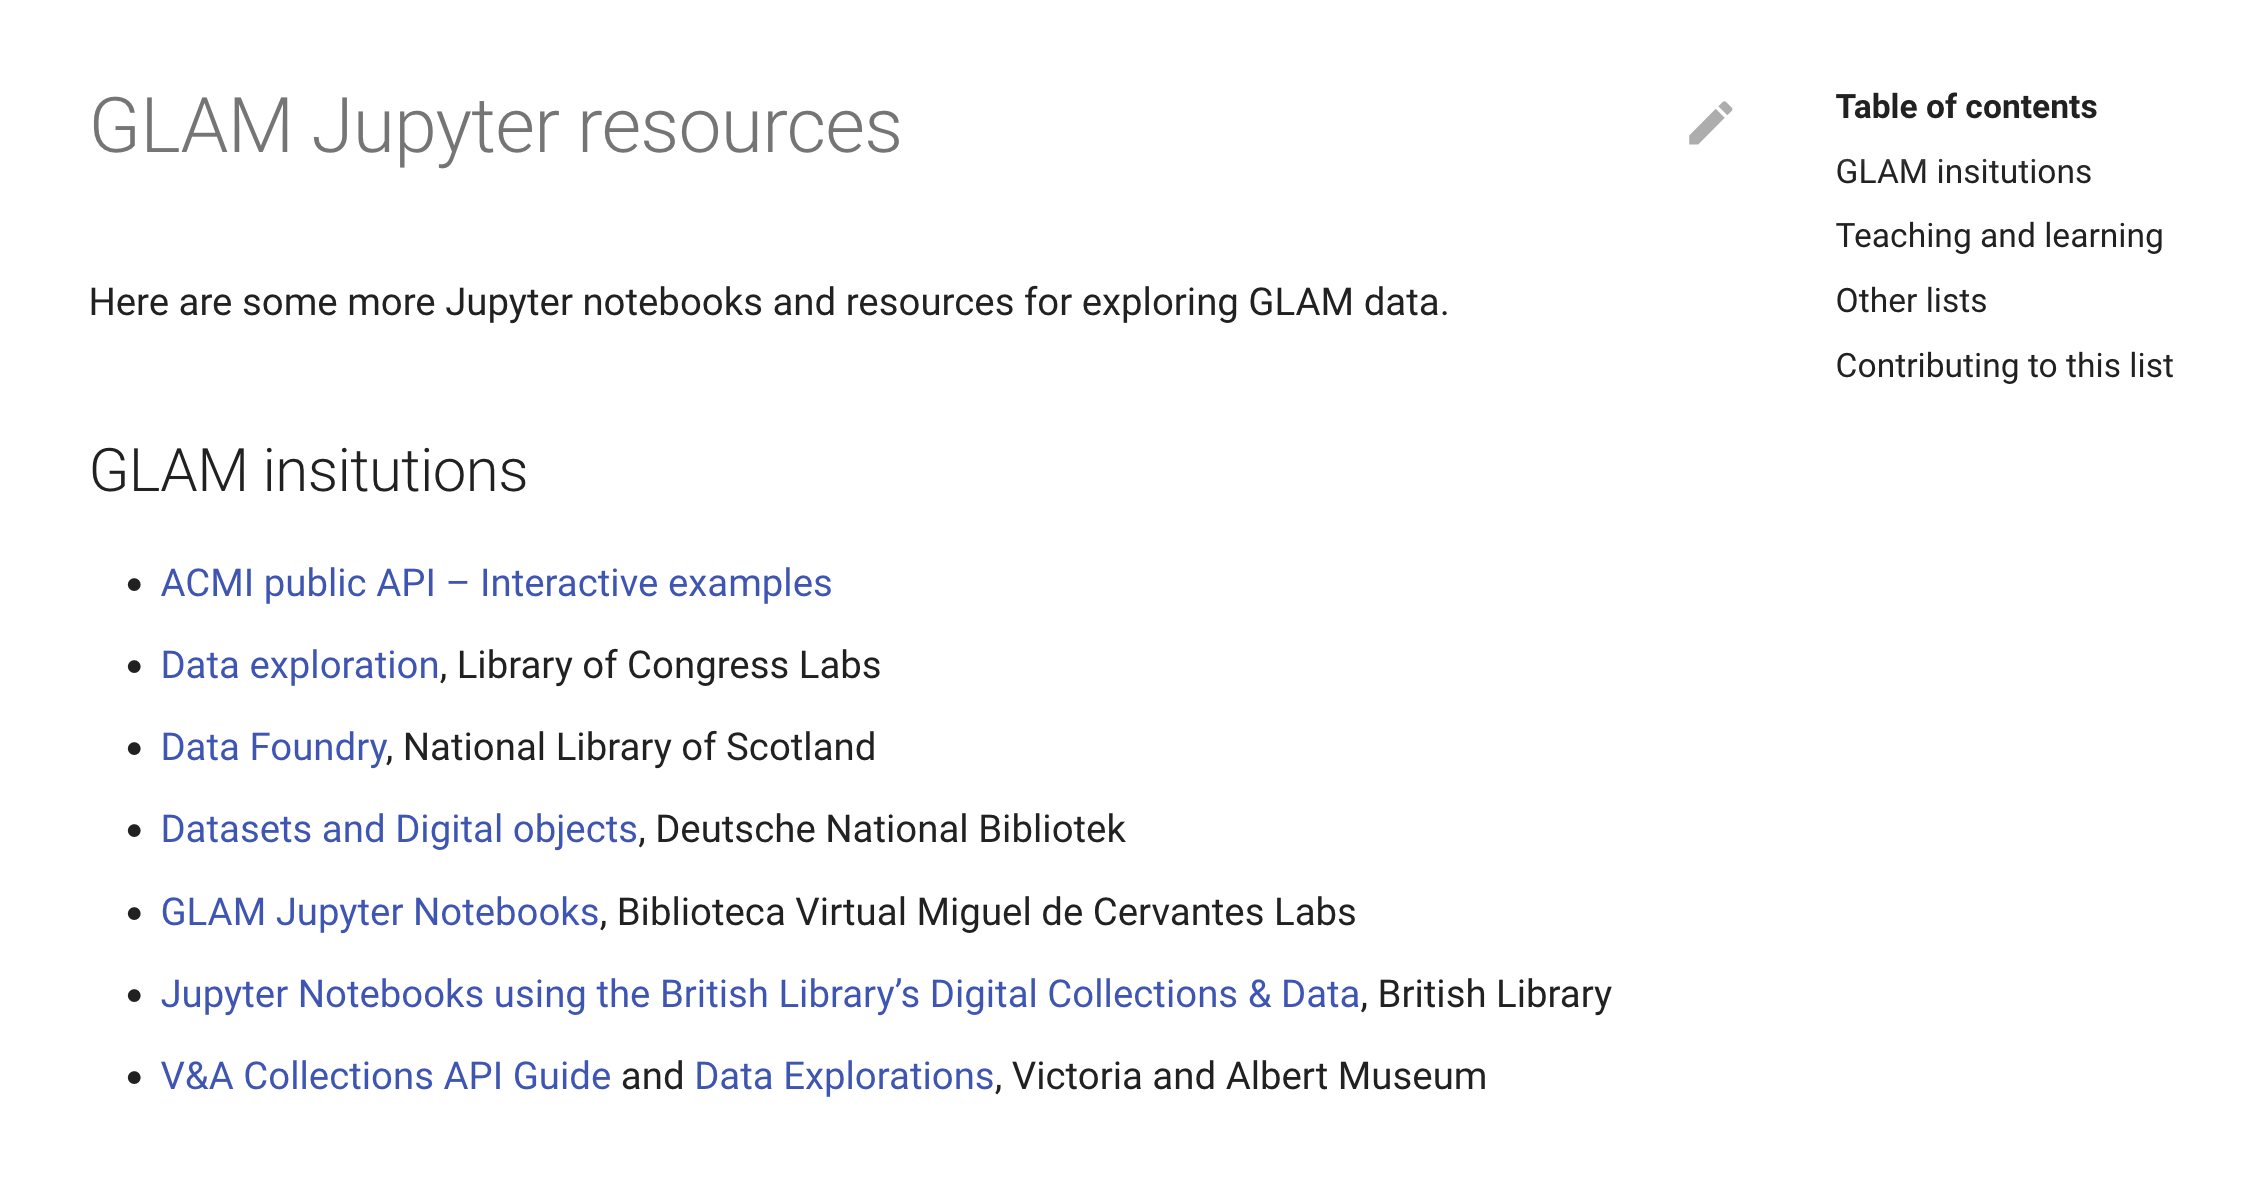Jump to GLAM insitutions in contents
2268x1188 pixels.
1963,172
